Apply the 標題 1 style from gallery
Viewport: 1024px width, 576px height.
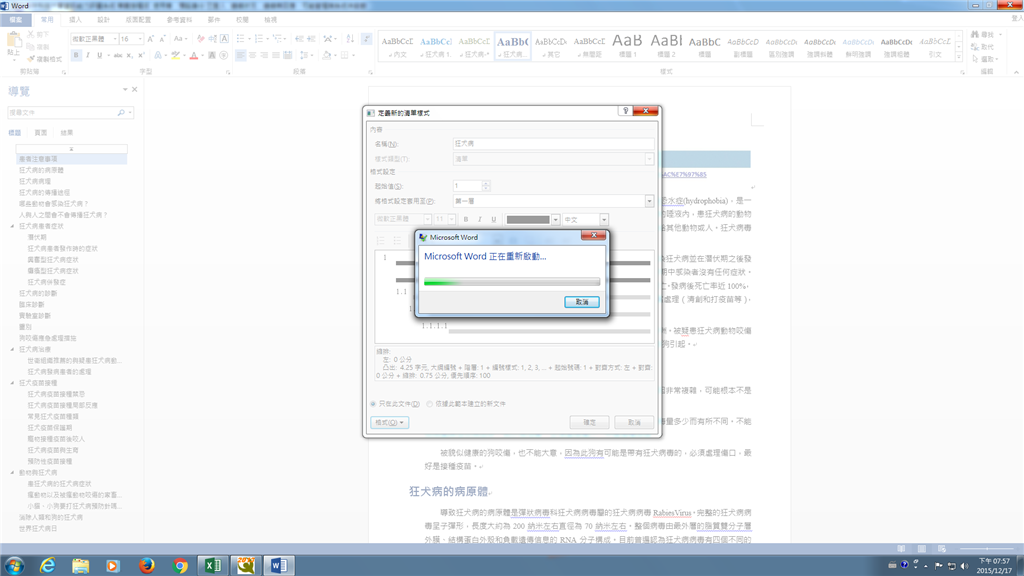pos(627,46)
